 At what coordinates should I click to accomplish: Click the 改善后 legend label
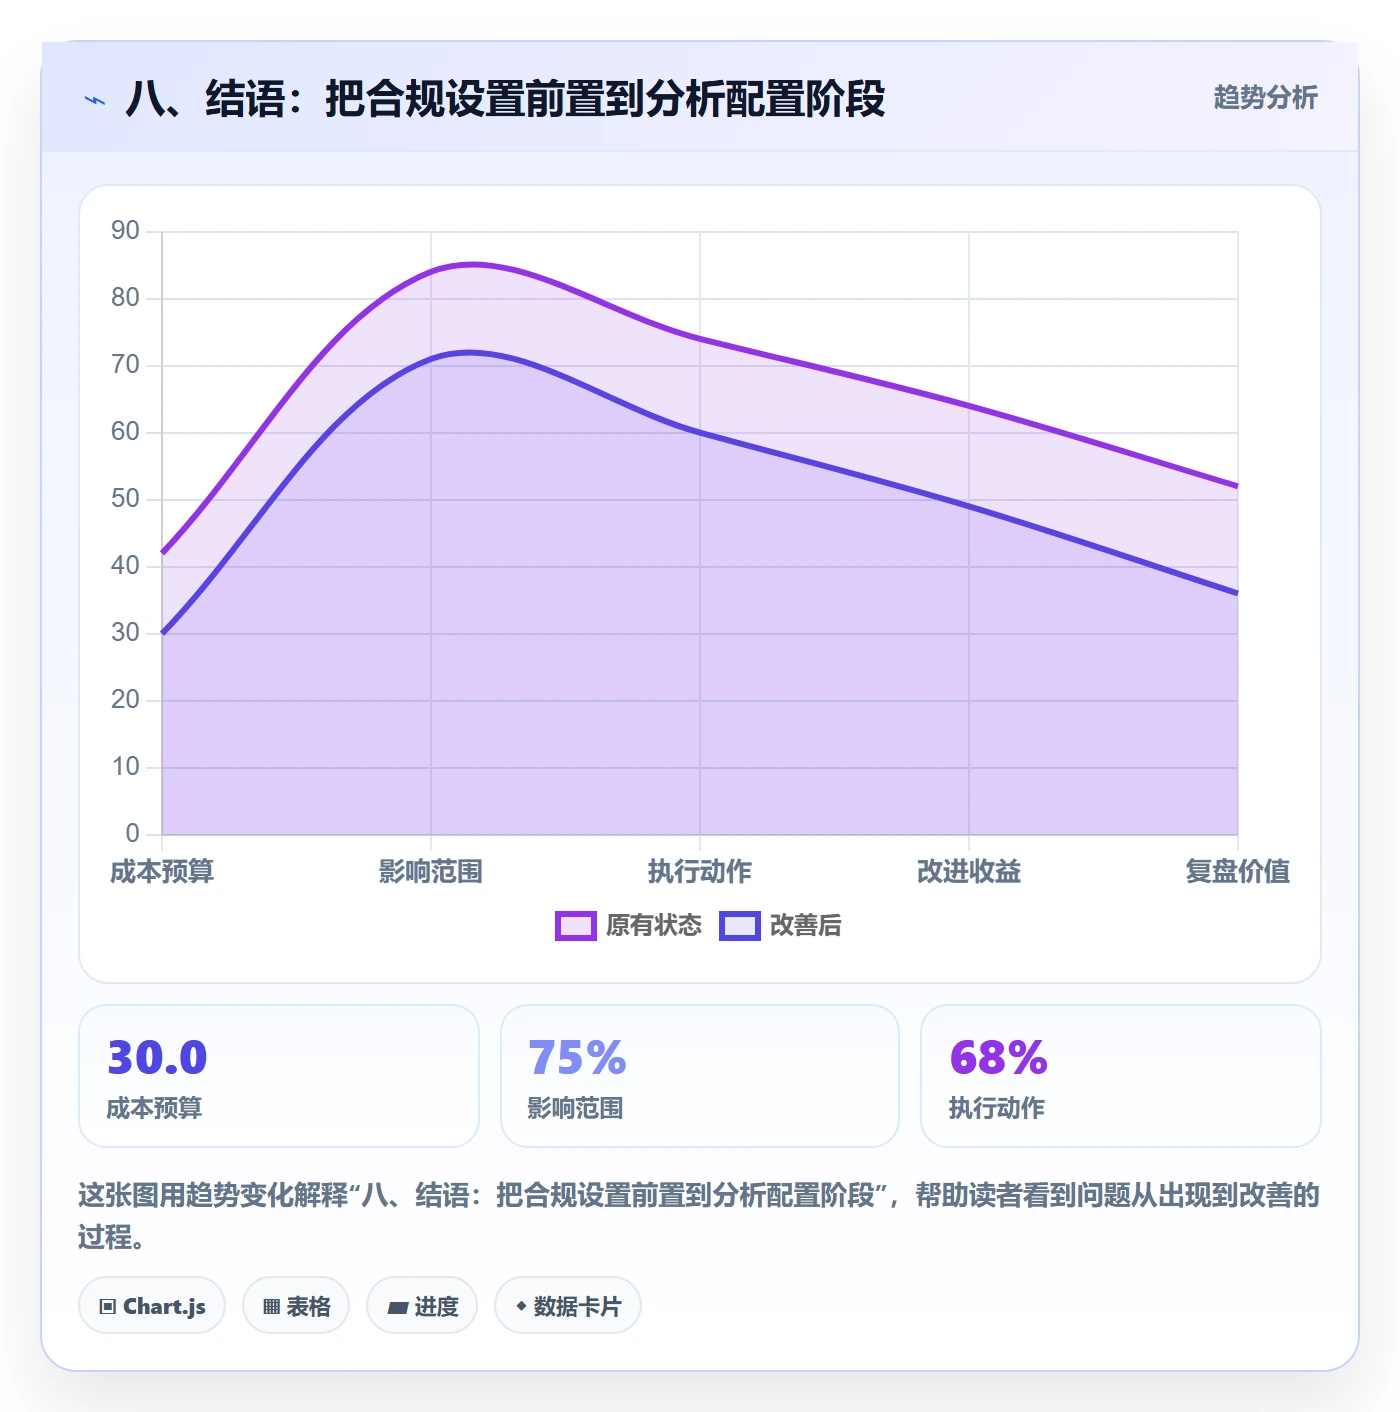coord(805,926)
